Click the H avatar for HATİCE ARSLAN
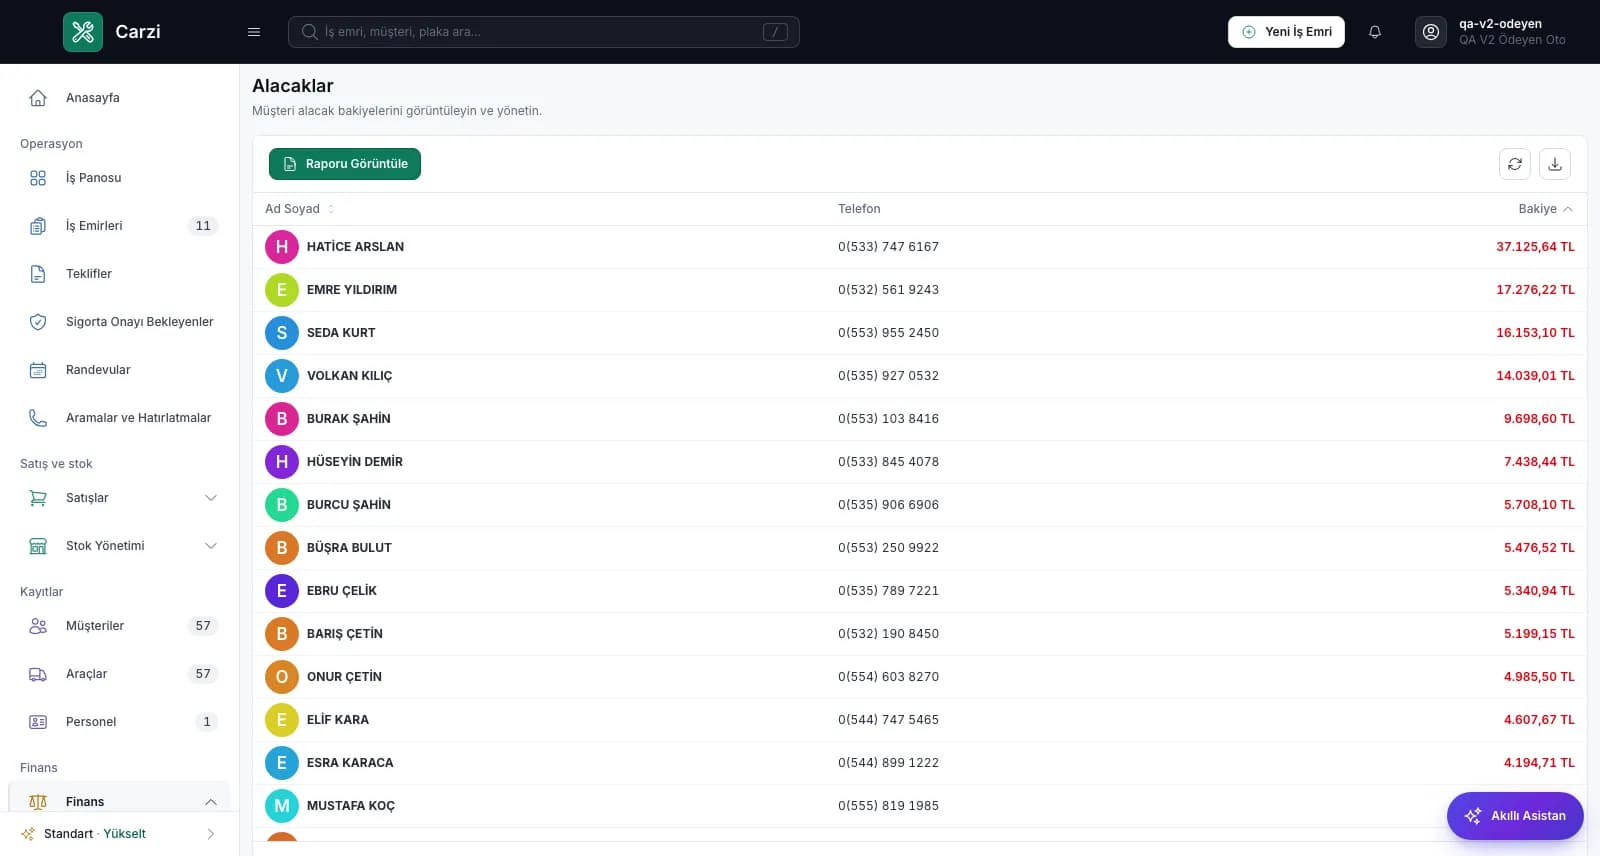 point(282,247)
